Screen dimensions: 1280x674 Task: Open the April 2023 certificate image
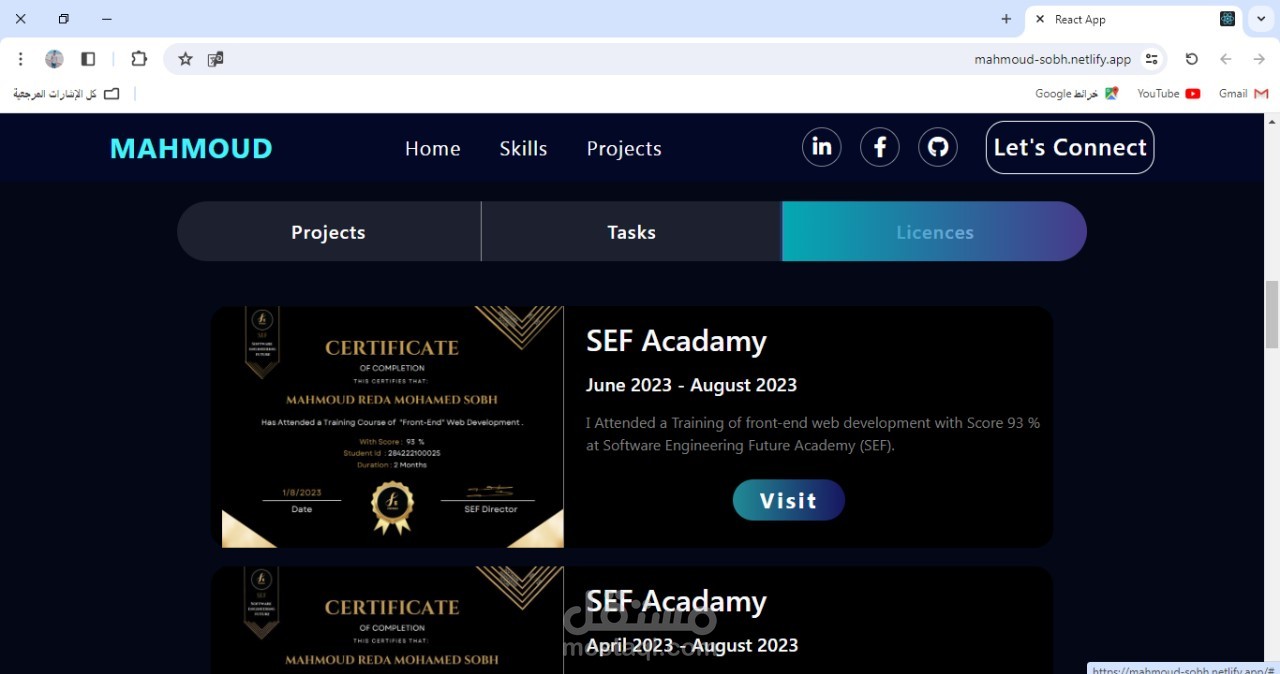pos(392,620)
